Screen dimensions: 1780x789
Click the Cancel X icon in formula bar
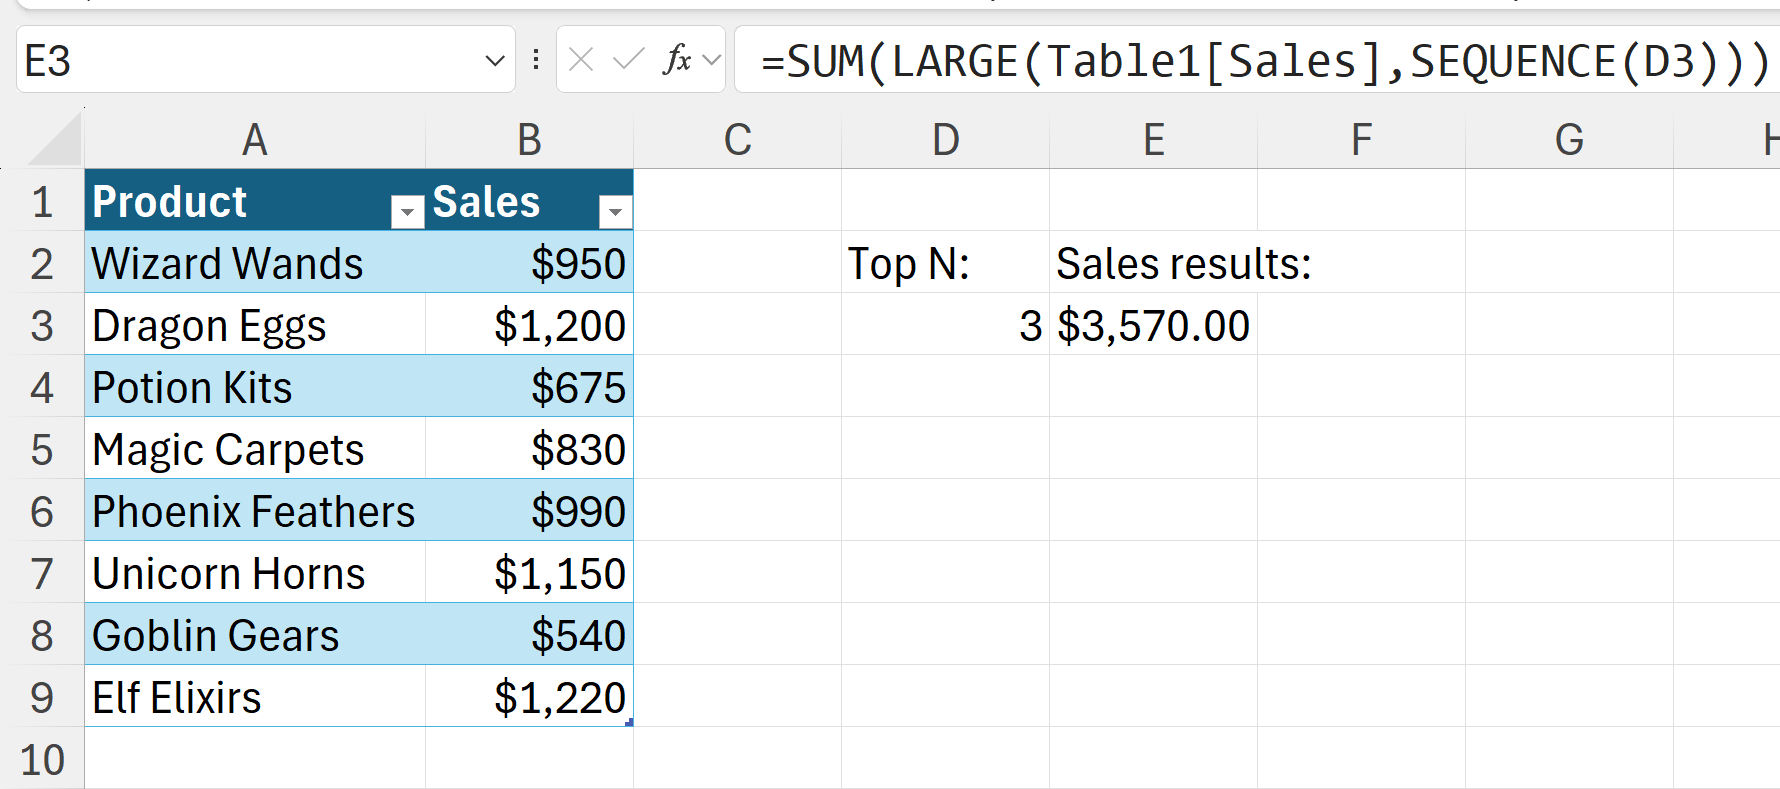(x=581, y=60)
